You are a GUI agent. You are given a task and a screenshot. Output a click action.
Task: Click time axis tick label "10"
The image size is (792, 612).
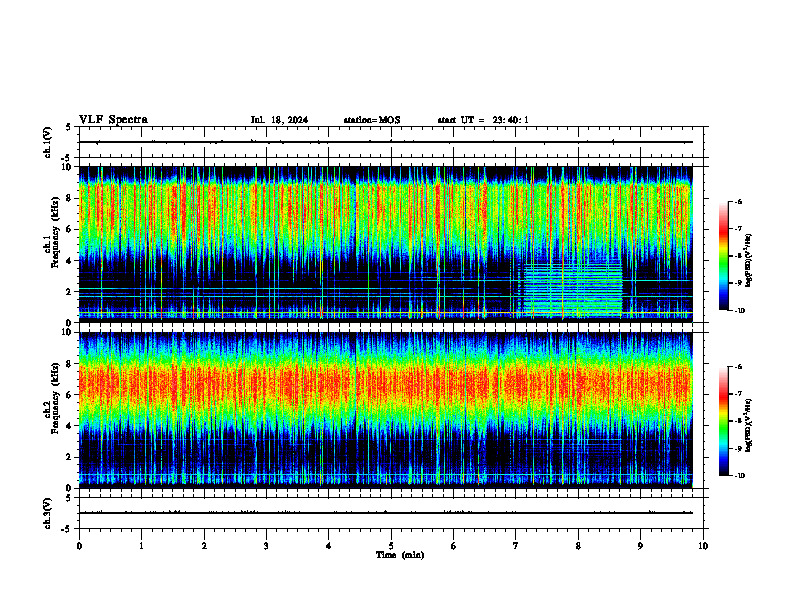tap(703, 546)
